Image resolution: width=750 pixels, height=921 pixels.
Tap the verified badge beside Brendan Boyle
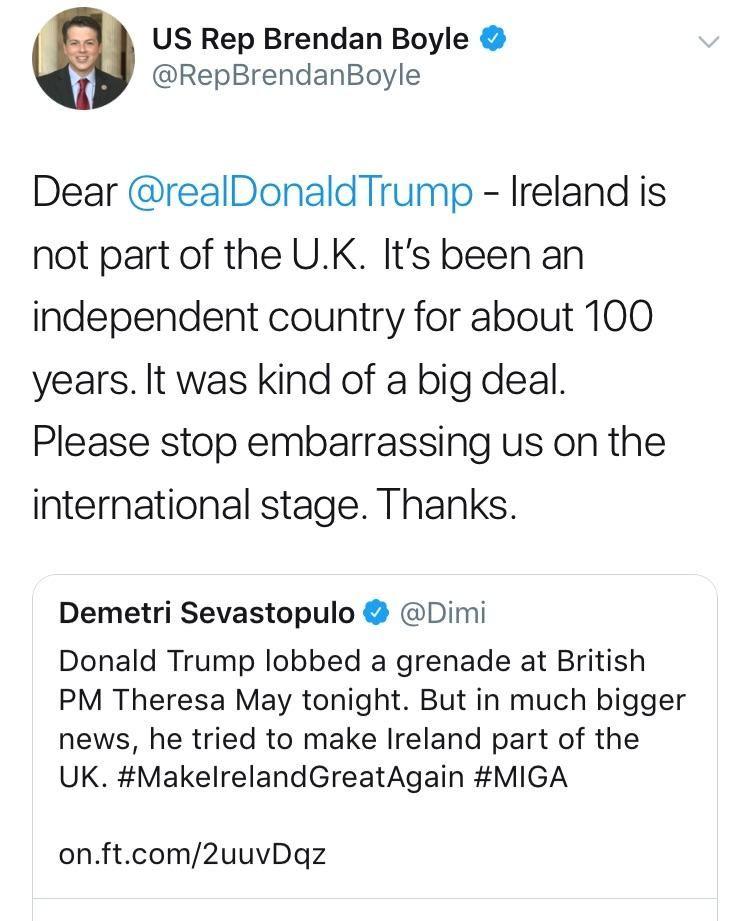tap(493, 40)
